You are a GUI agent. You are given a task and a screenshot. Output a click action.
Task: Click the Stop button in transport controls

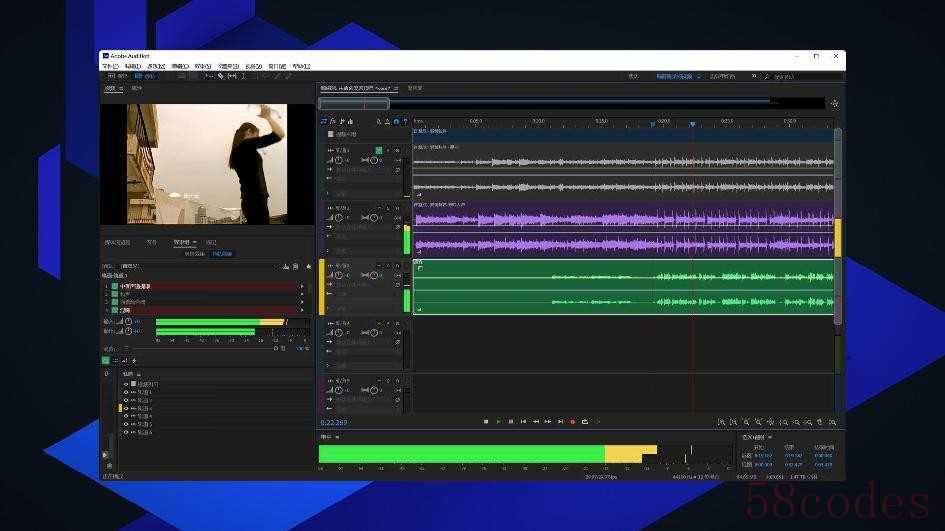click(x=486, y=422)
